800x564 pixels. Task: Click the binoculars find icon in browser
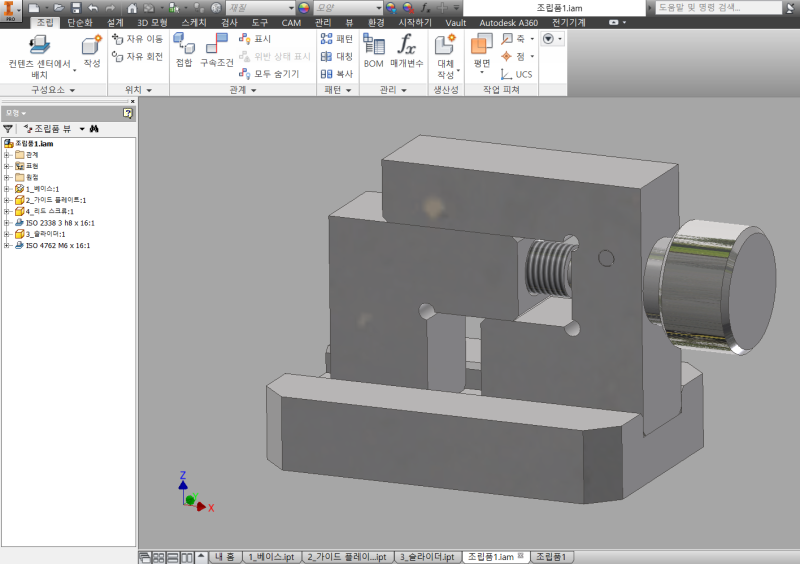pyautogui.click(x=95, y=129)
